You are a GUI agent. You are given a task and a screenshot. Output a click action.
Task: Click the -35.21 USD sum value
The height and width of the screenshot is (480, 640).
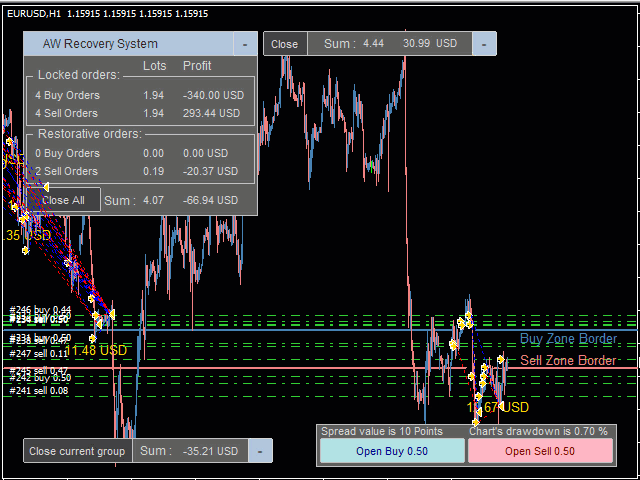click(x=211, y=451)
